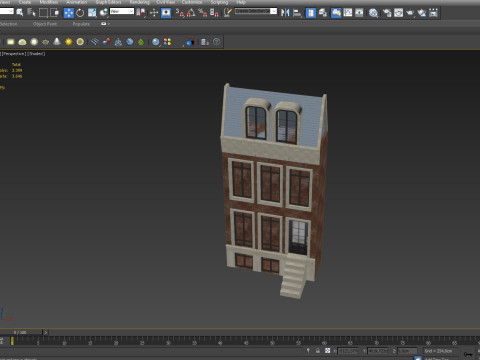Screen dimensions: 480x360
Task: Click the Select Object cursor tool
Action: point(20,13)
